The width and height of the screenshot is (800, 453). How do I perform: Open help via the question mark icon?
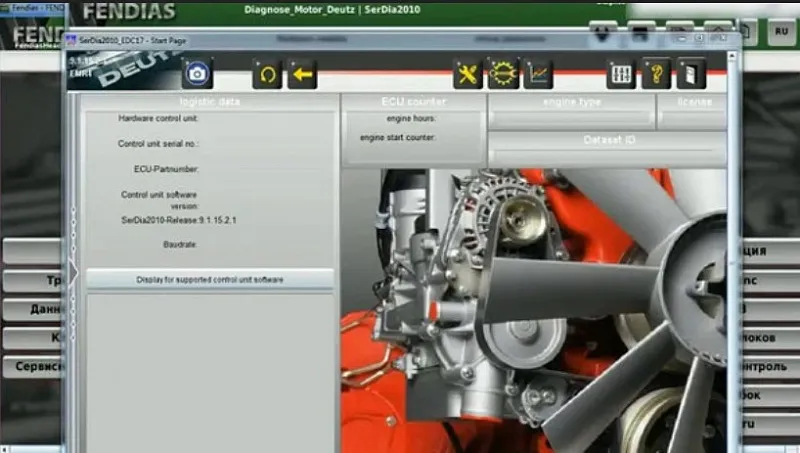[x=656, y=74]
